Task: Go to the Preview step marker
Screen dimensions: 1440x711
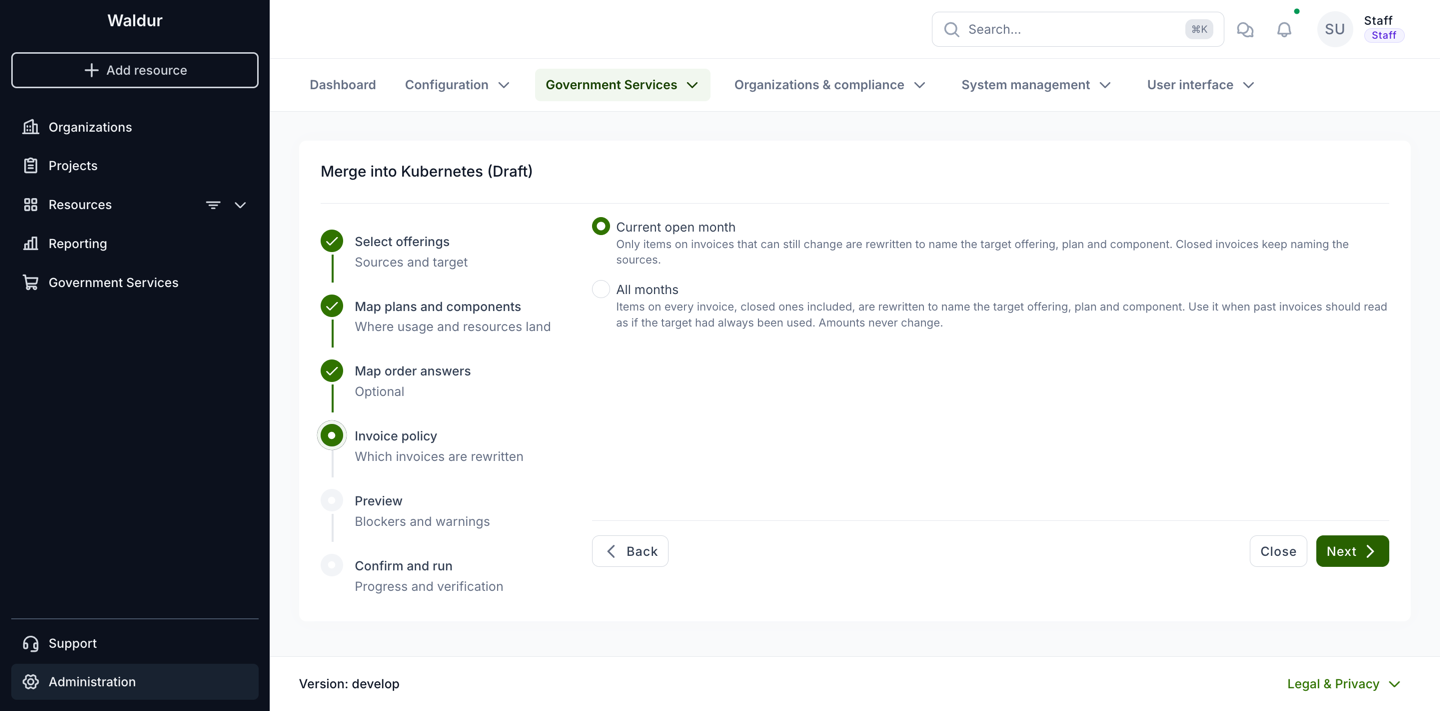Action: pos(332,500)
